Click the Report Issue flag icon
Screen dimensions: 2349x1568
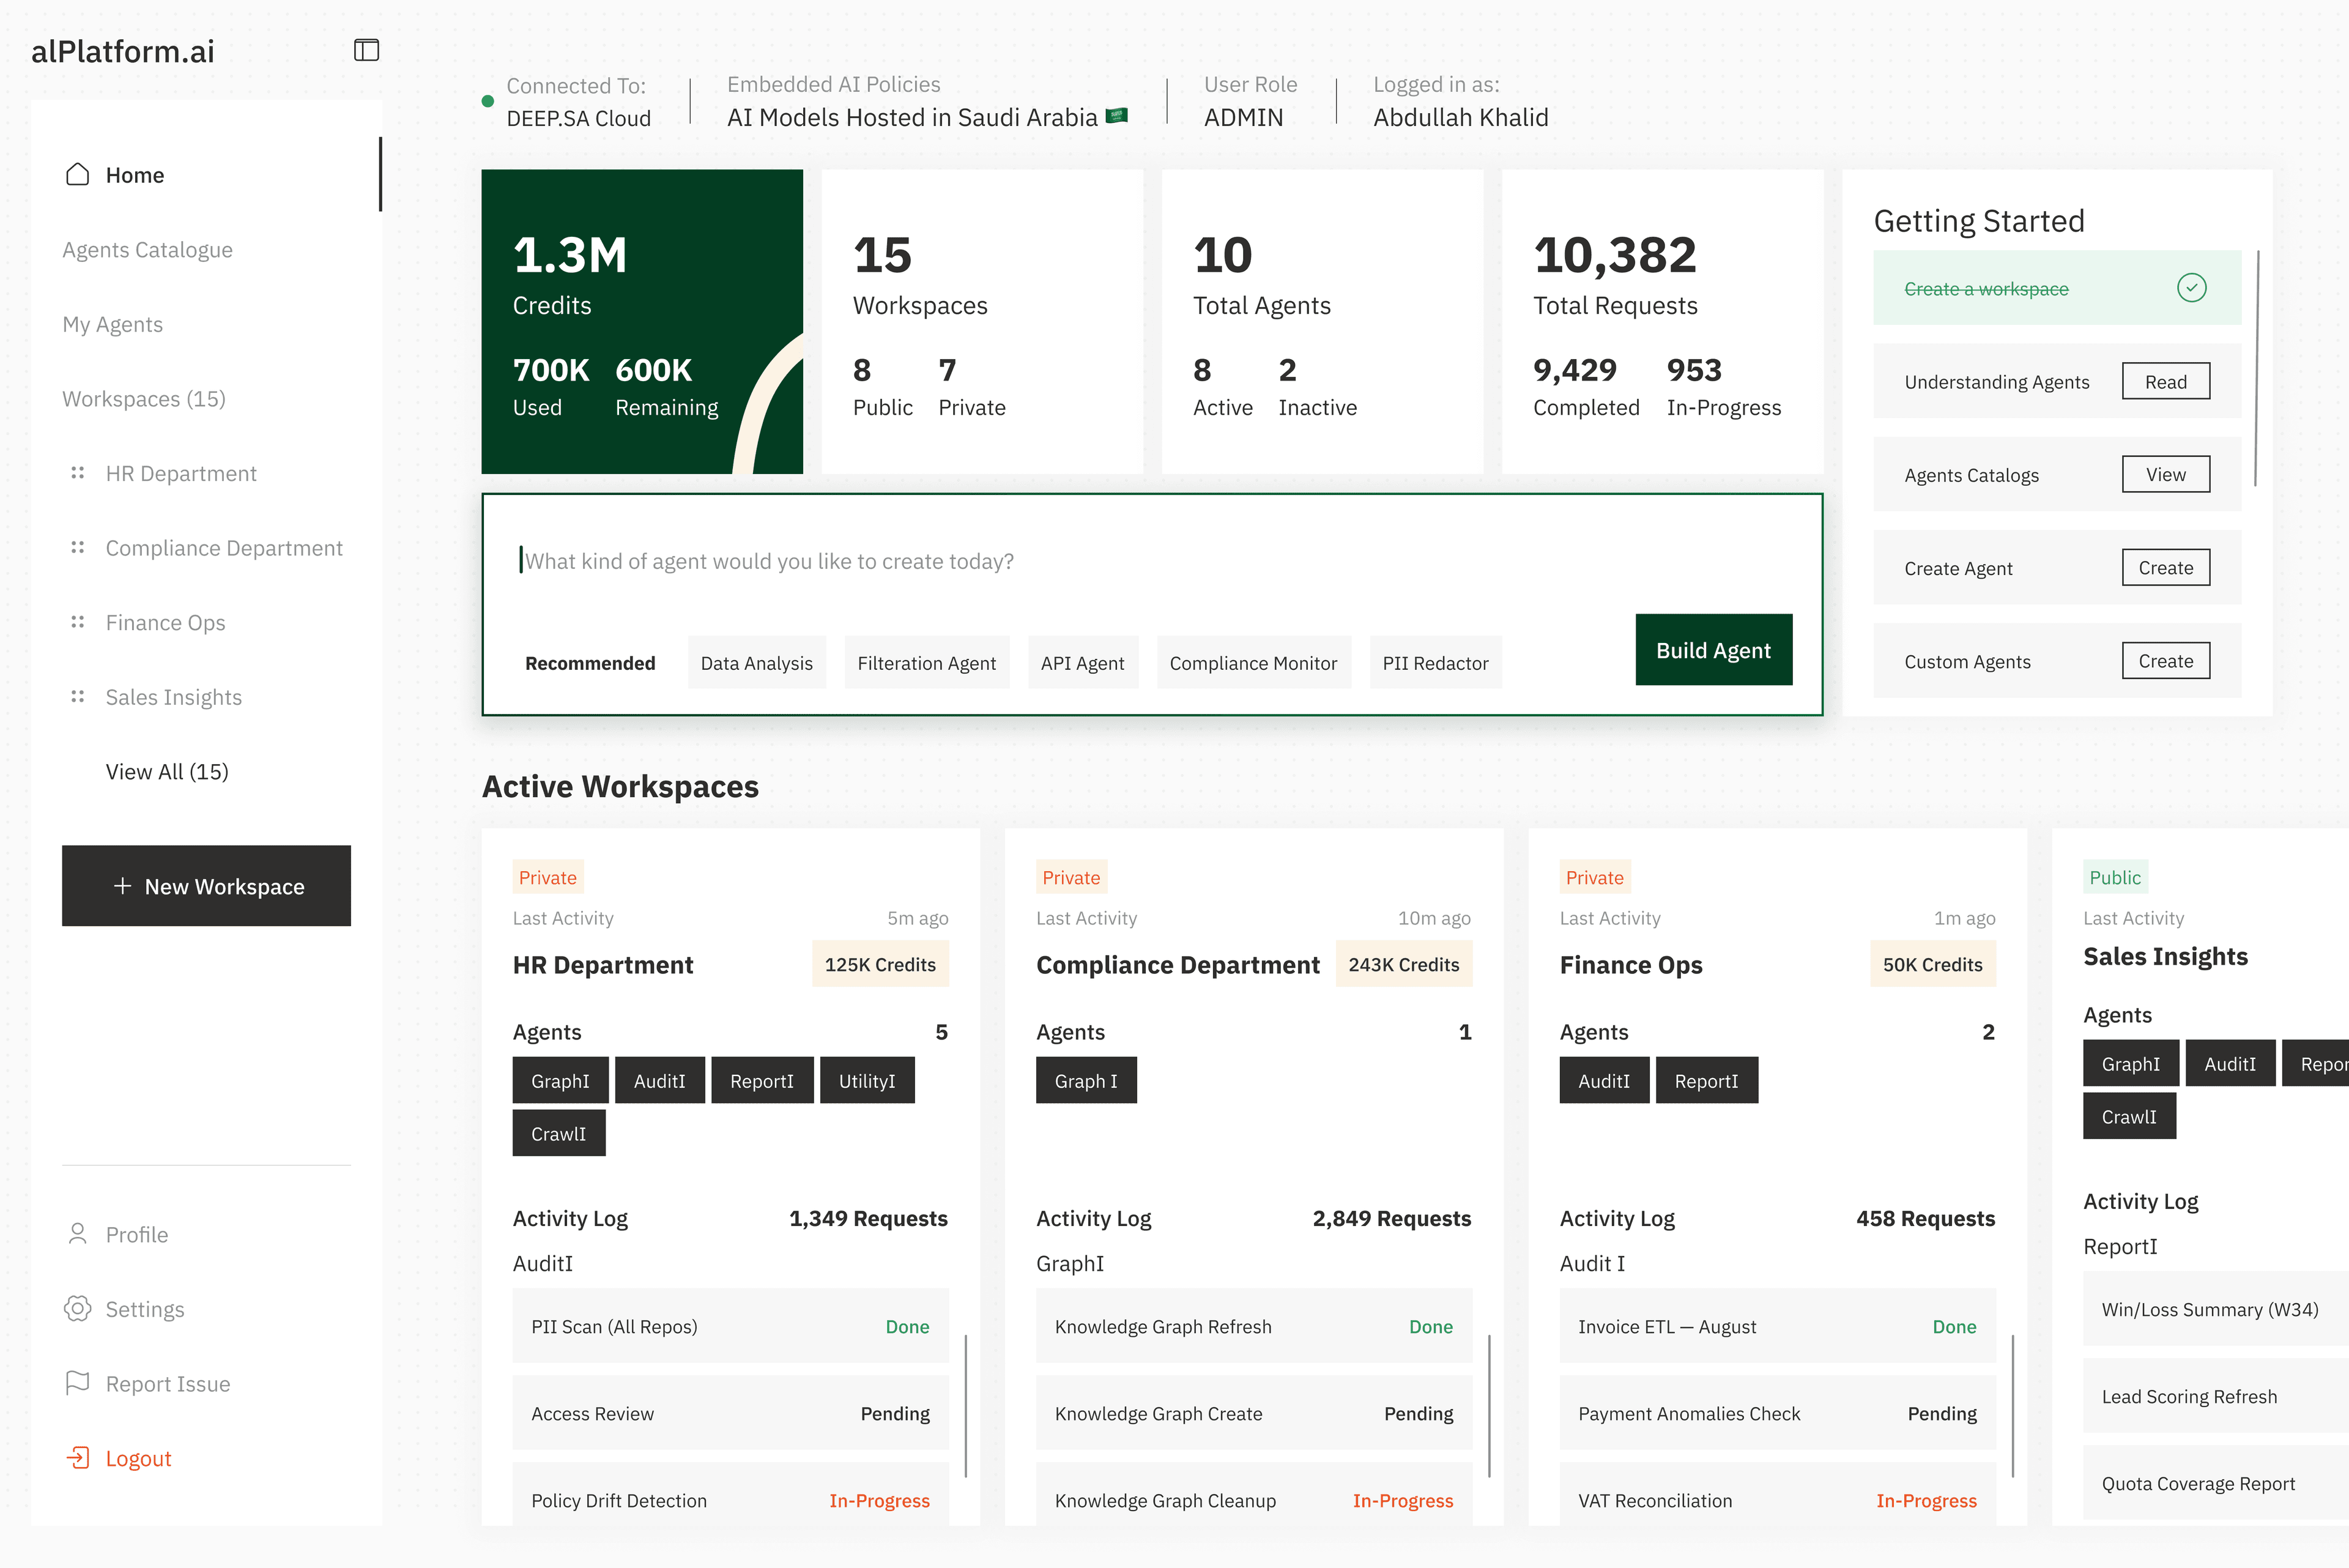click(77, 1383)
